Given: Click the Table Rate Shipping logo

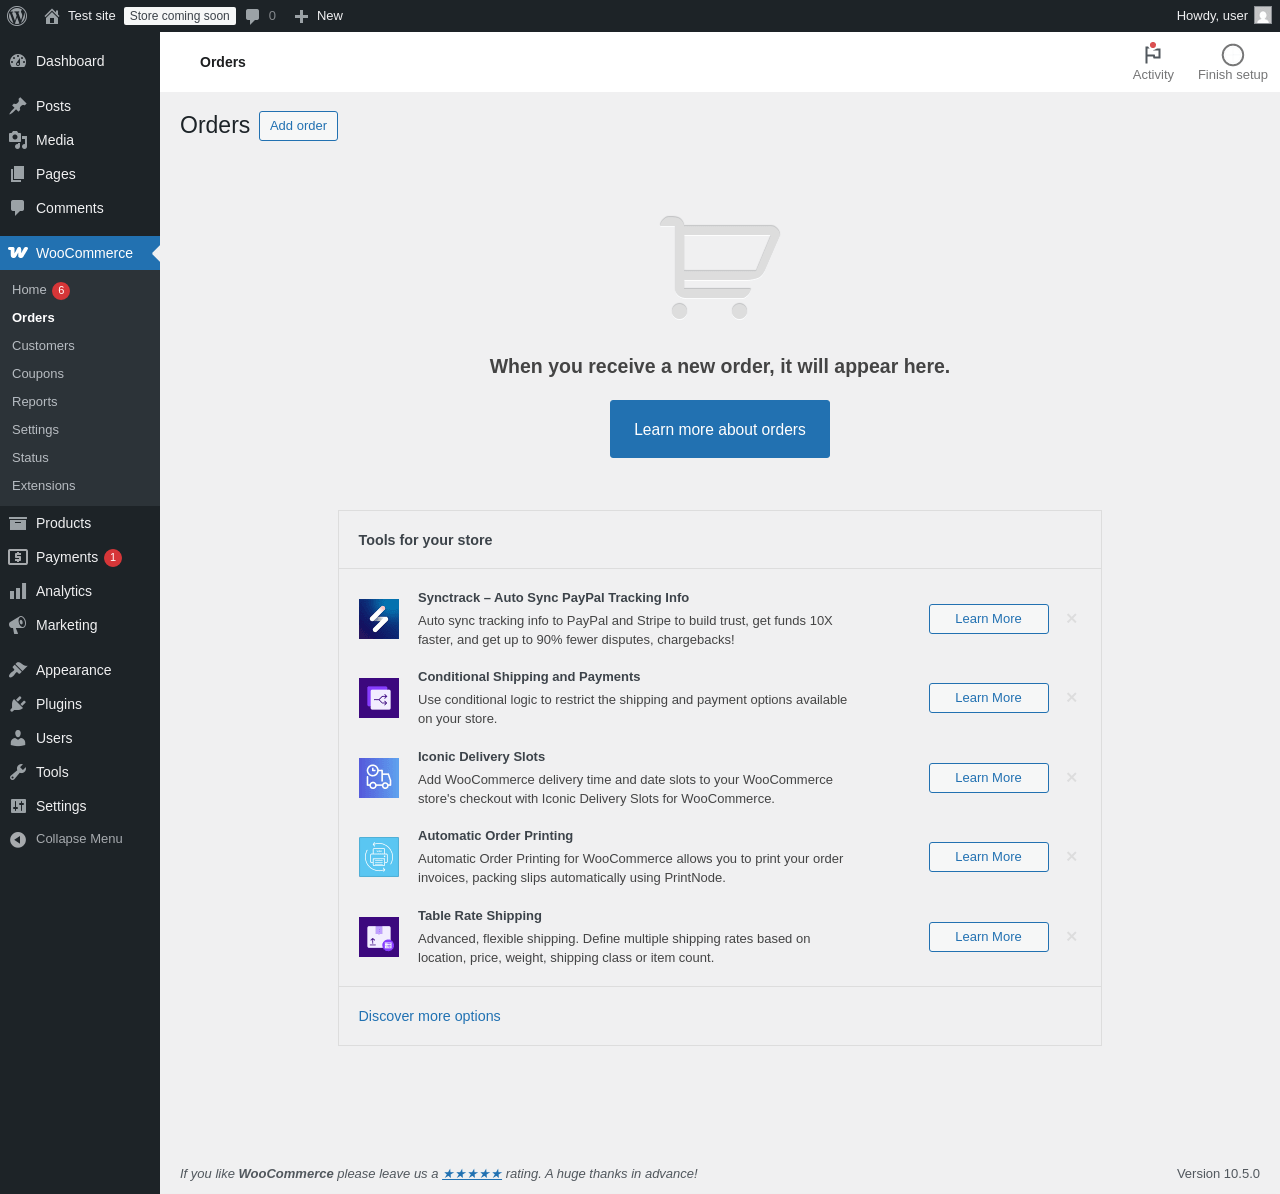Looking at the screenshot, I should [x=379, y=937].
